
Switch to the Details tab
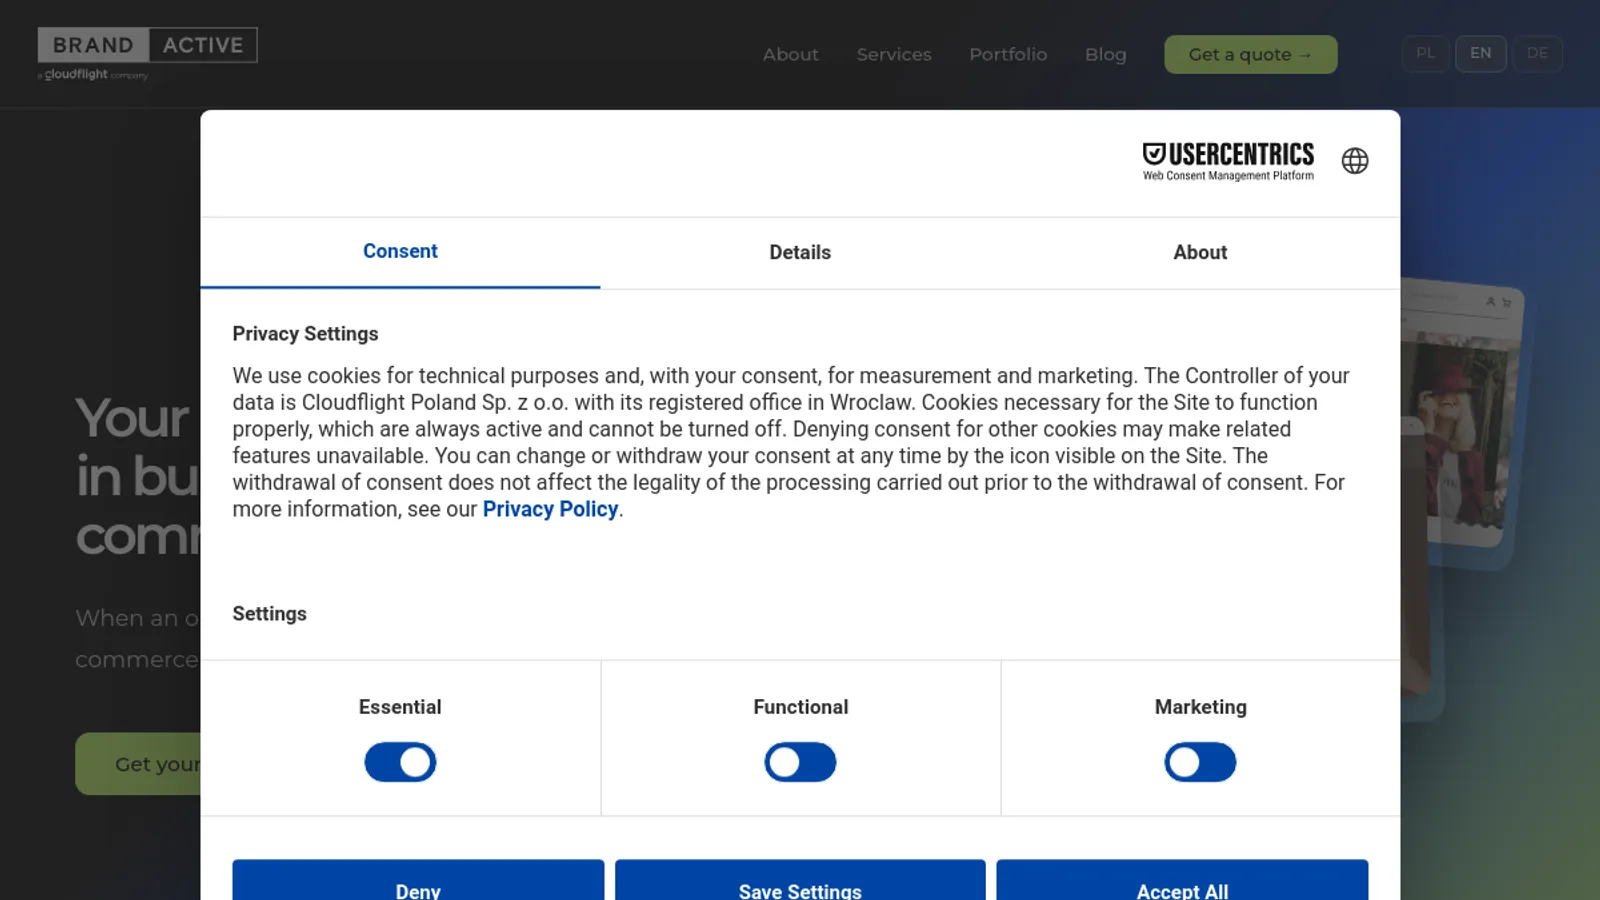(800, 252)
